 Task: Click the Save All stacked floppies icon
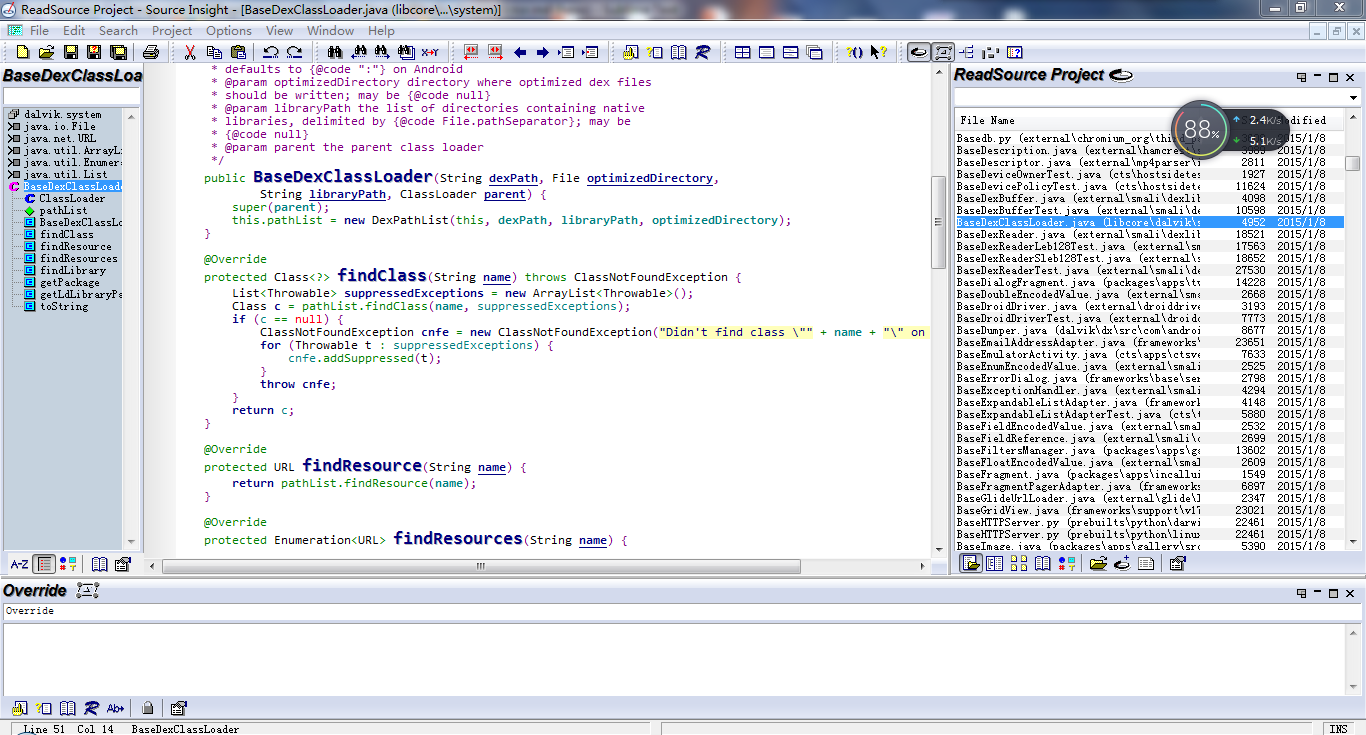[118, 52]
